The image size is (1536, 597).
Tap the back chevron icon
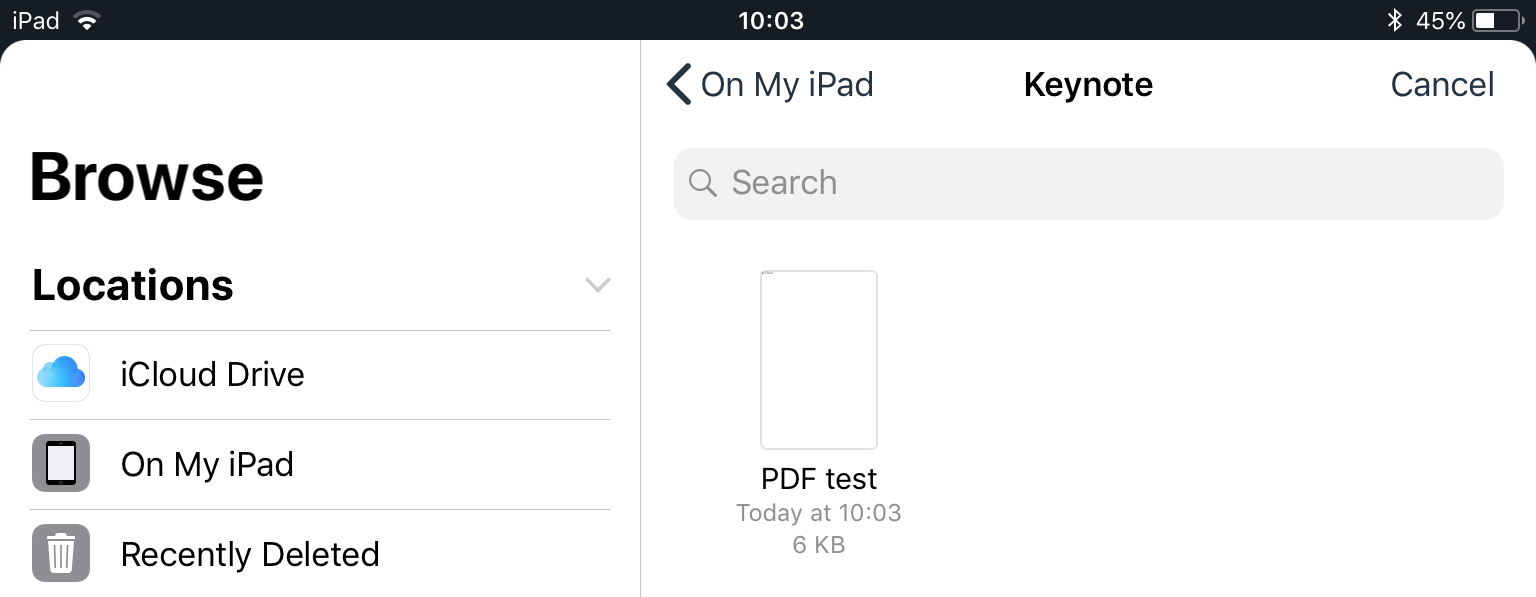coord(679,85)
